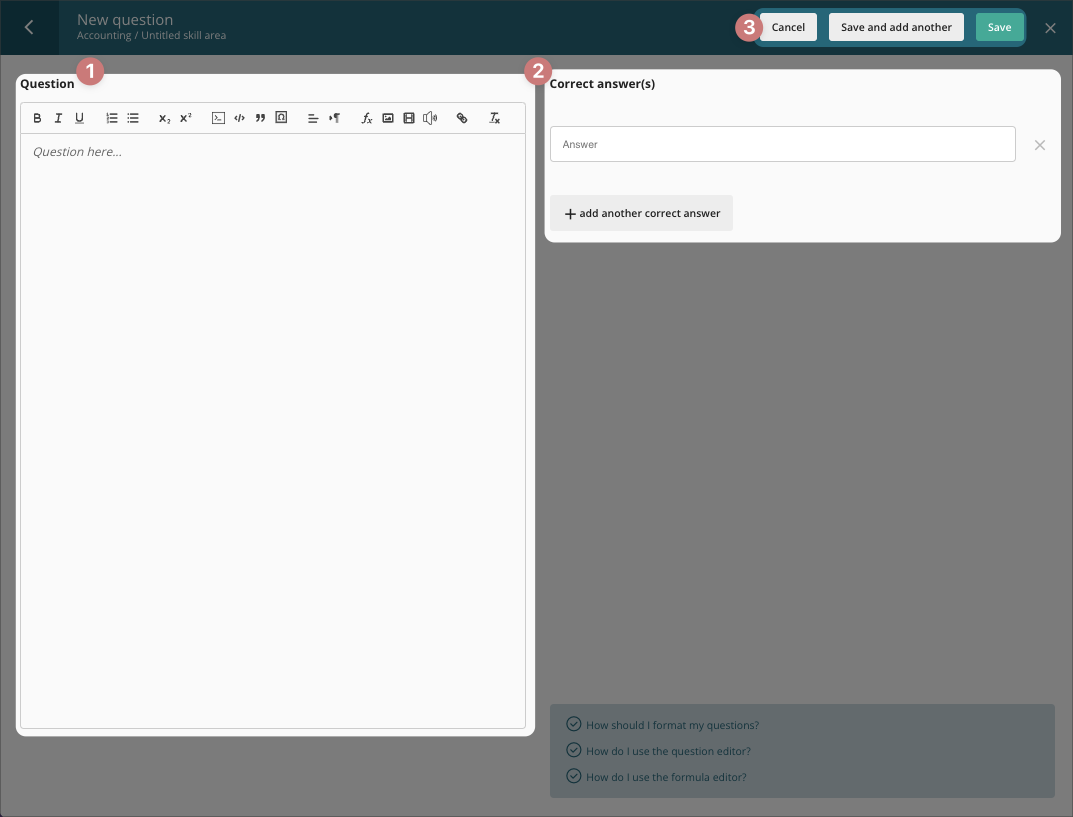Insert a numbered list
Image resolution: width=1073 pixels, height=817 pixels.
112,118
